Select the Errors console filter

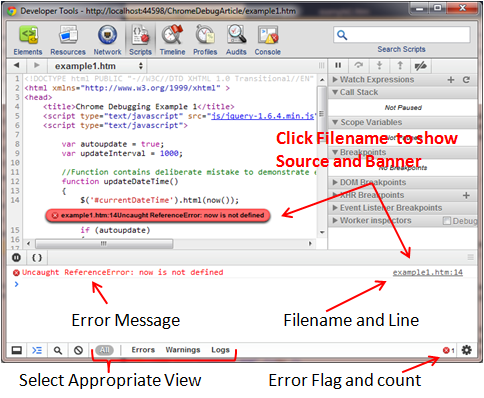143,350
